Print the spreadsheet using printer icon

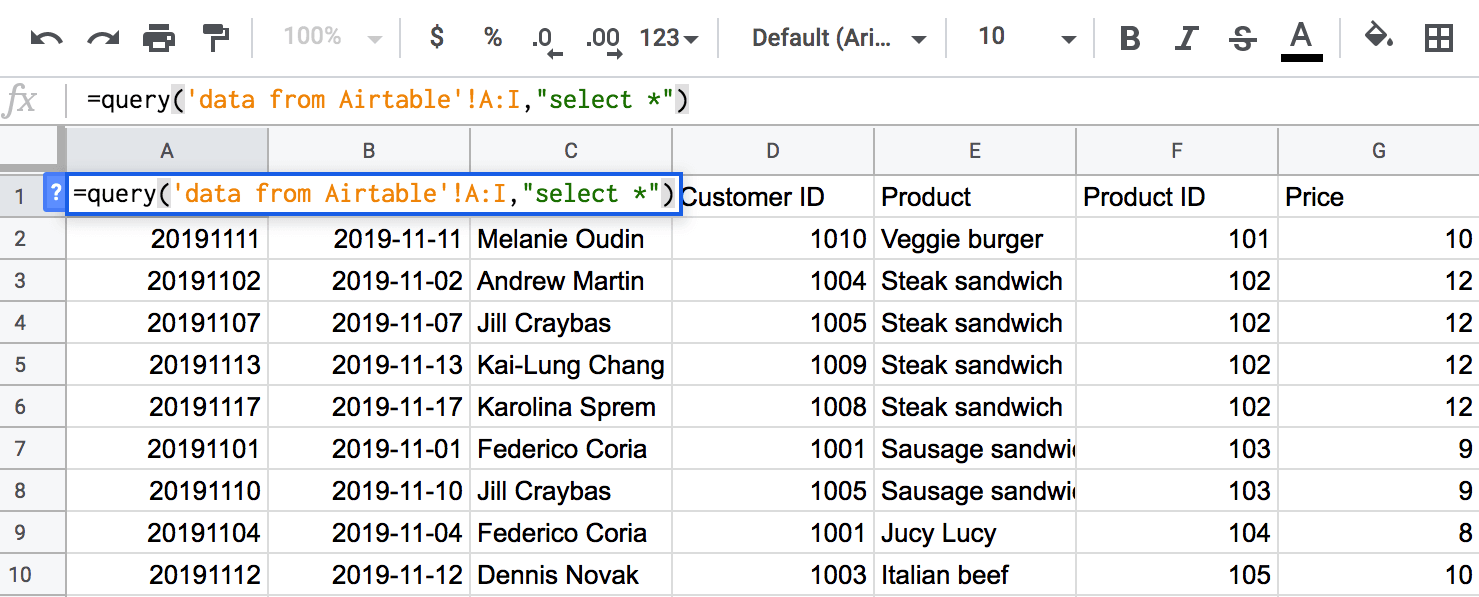tap(159, 39)
